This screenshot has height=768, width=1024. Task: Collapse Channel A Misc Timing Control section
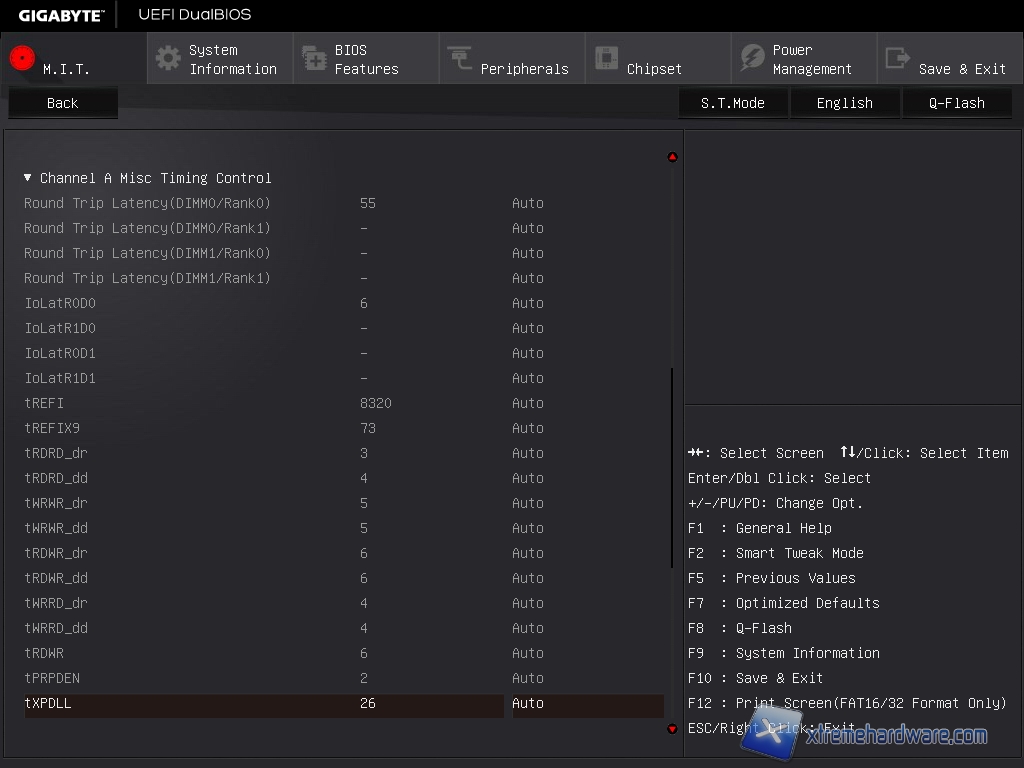tap(28, 178)
